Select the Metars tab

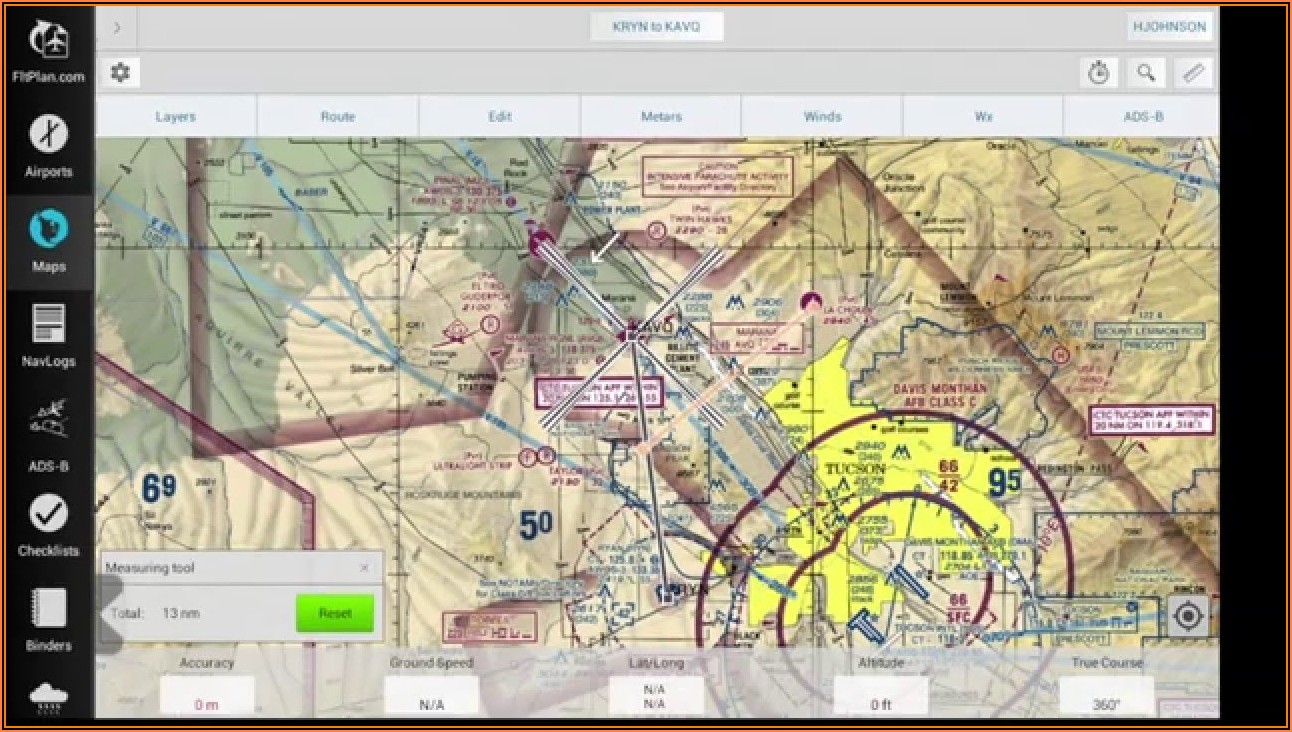pyautogui.click(x=661, y=116)
